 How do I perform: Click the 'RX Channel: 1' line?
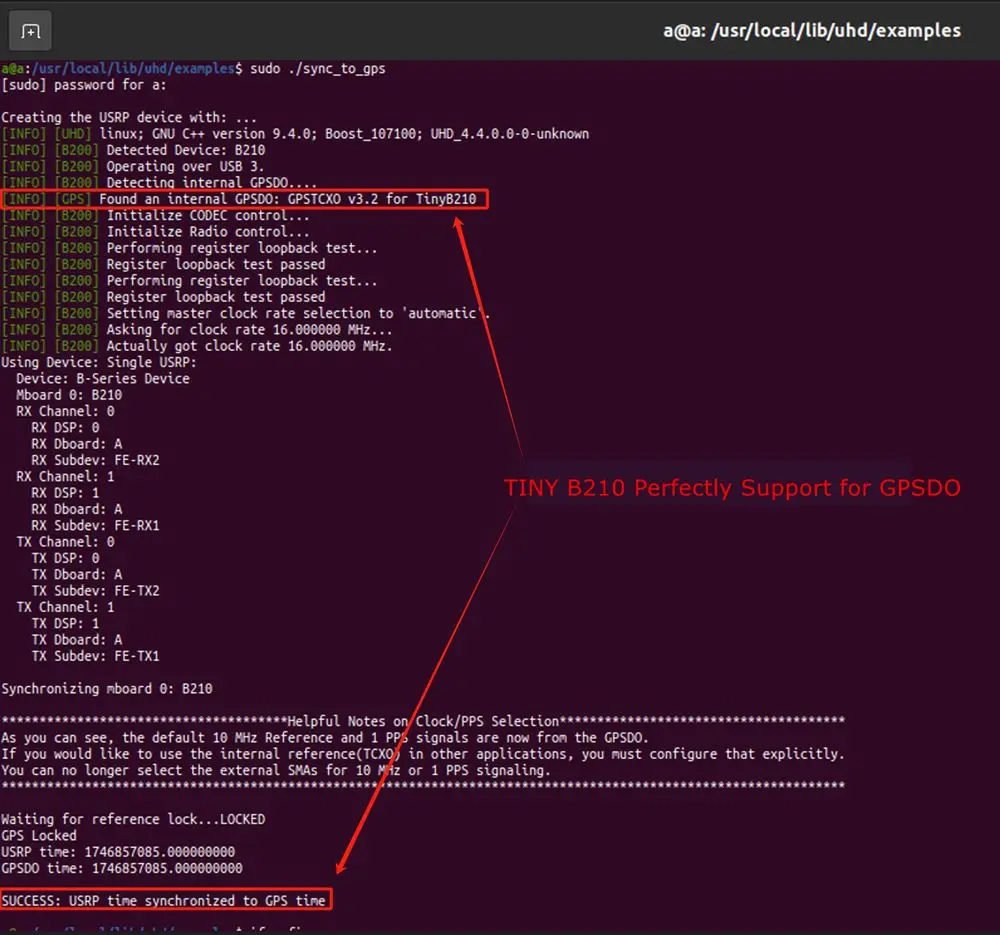[65, 476]
